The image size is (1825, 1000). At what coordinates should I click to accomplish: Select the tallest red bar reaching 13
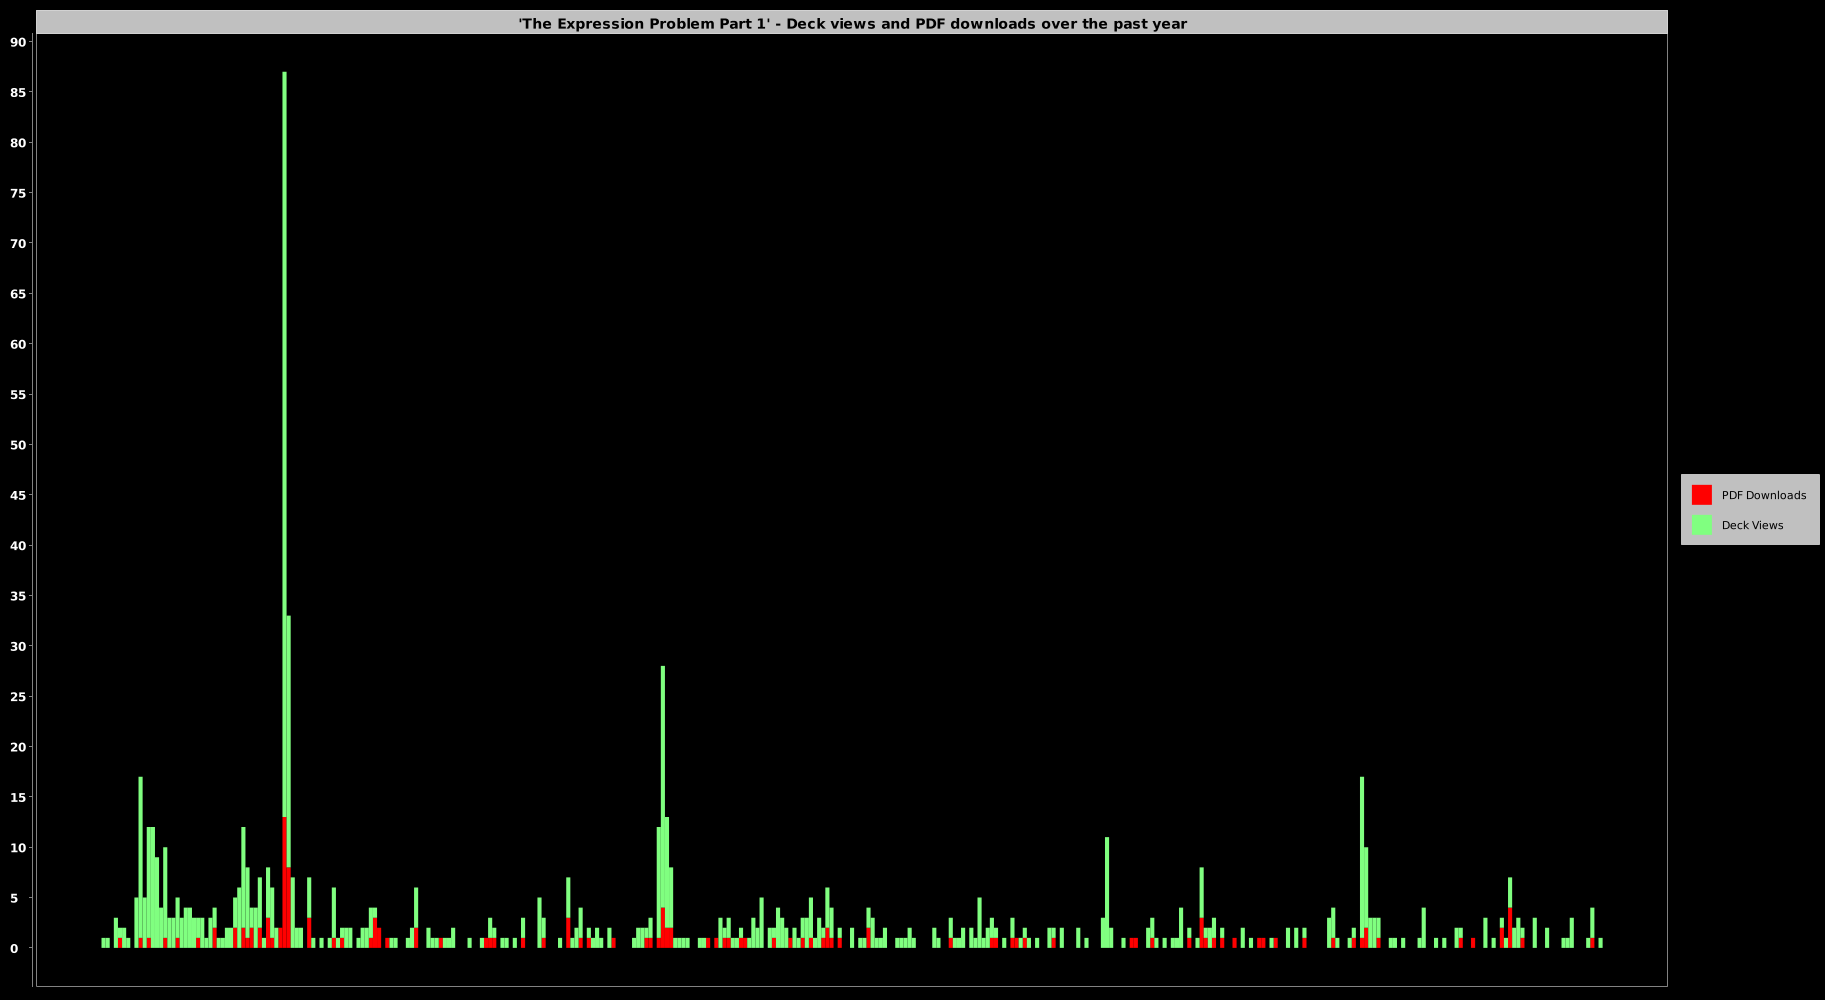click(x=284, y=883)
